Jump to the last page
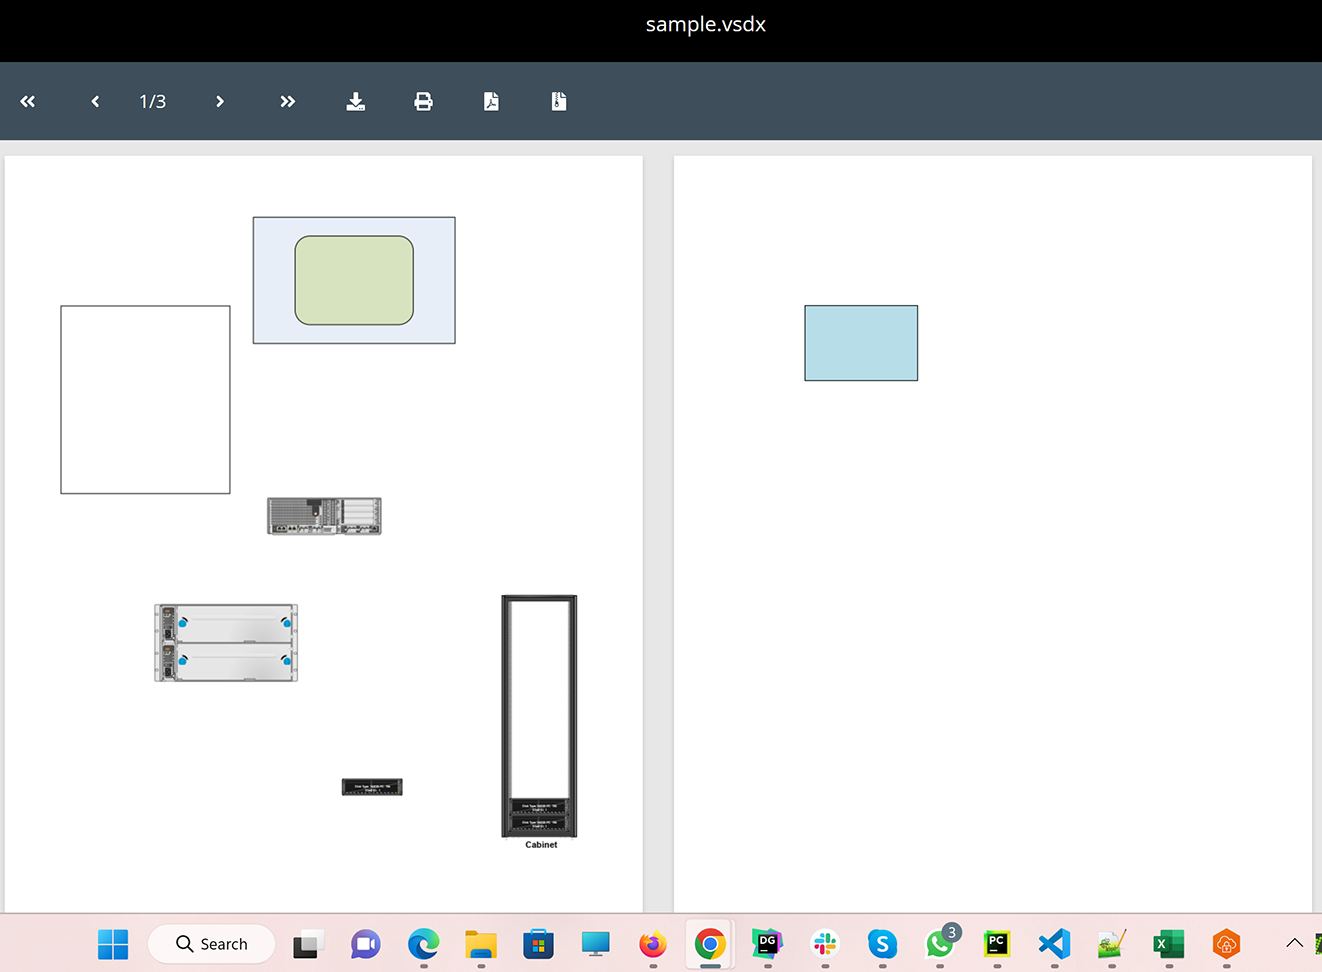This screenshot has height=972, width=1322. [287, 101]
